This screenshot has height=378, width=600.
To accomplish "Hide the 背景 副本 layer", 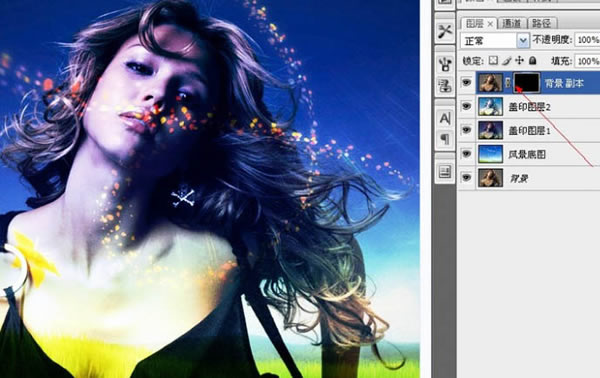I will 466,82.
